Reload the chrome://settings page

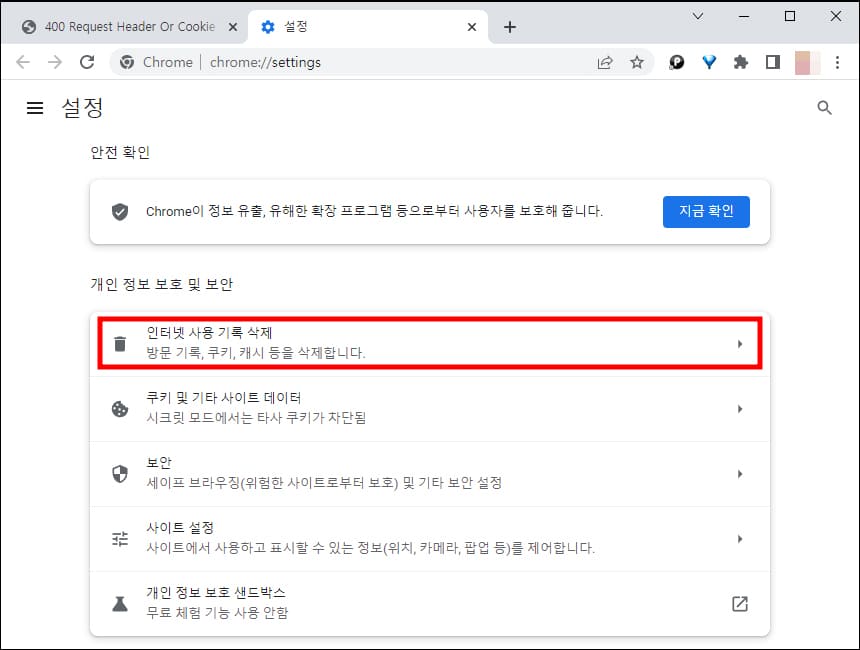coord(87,62)
